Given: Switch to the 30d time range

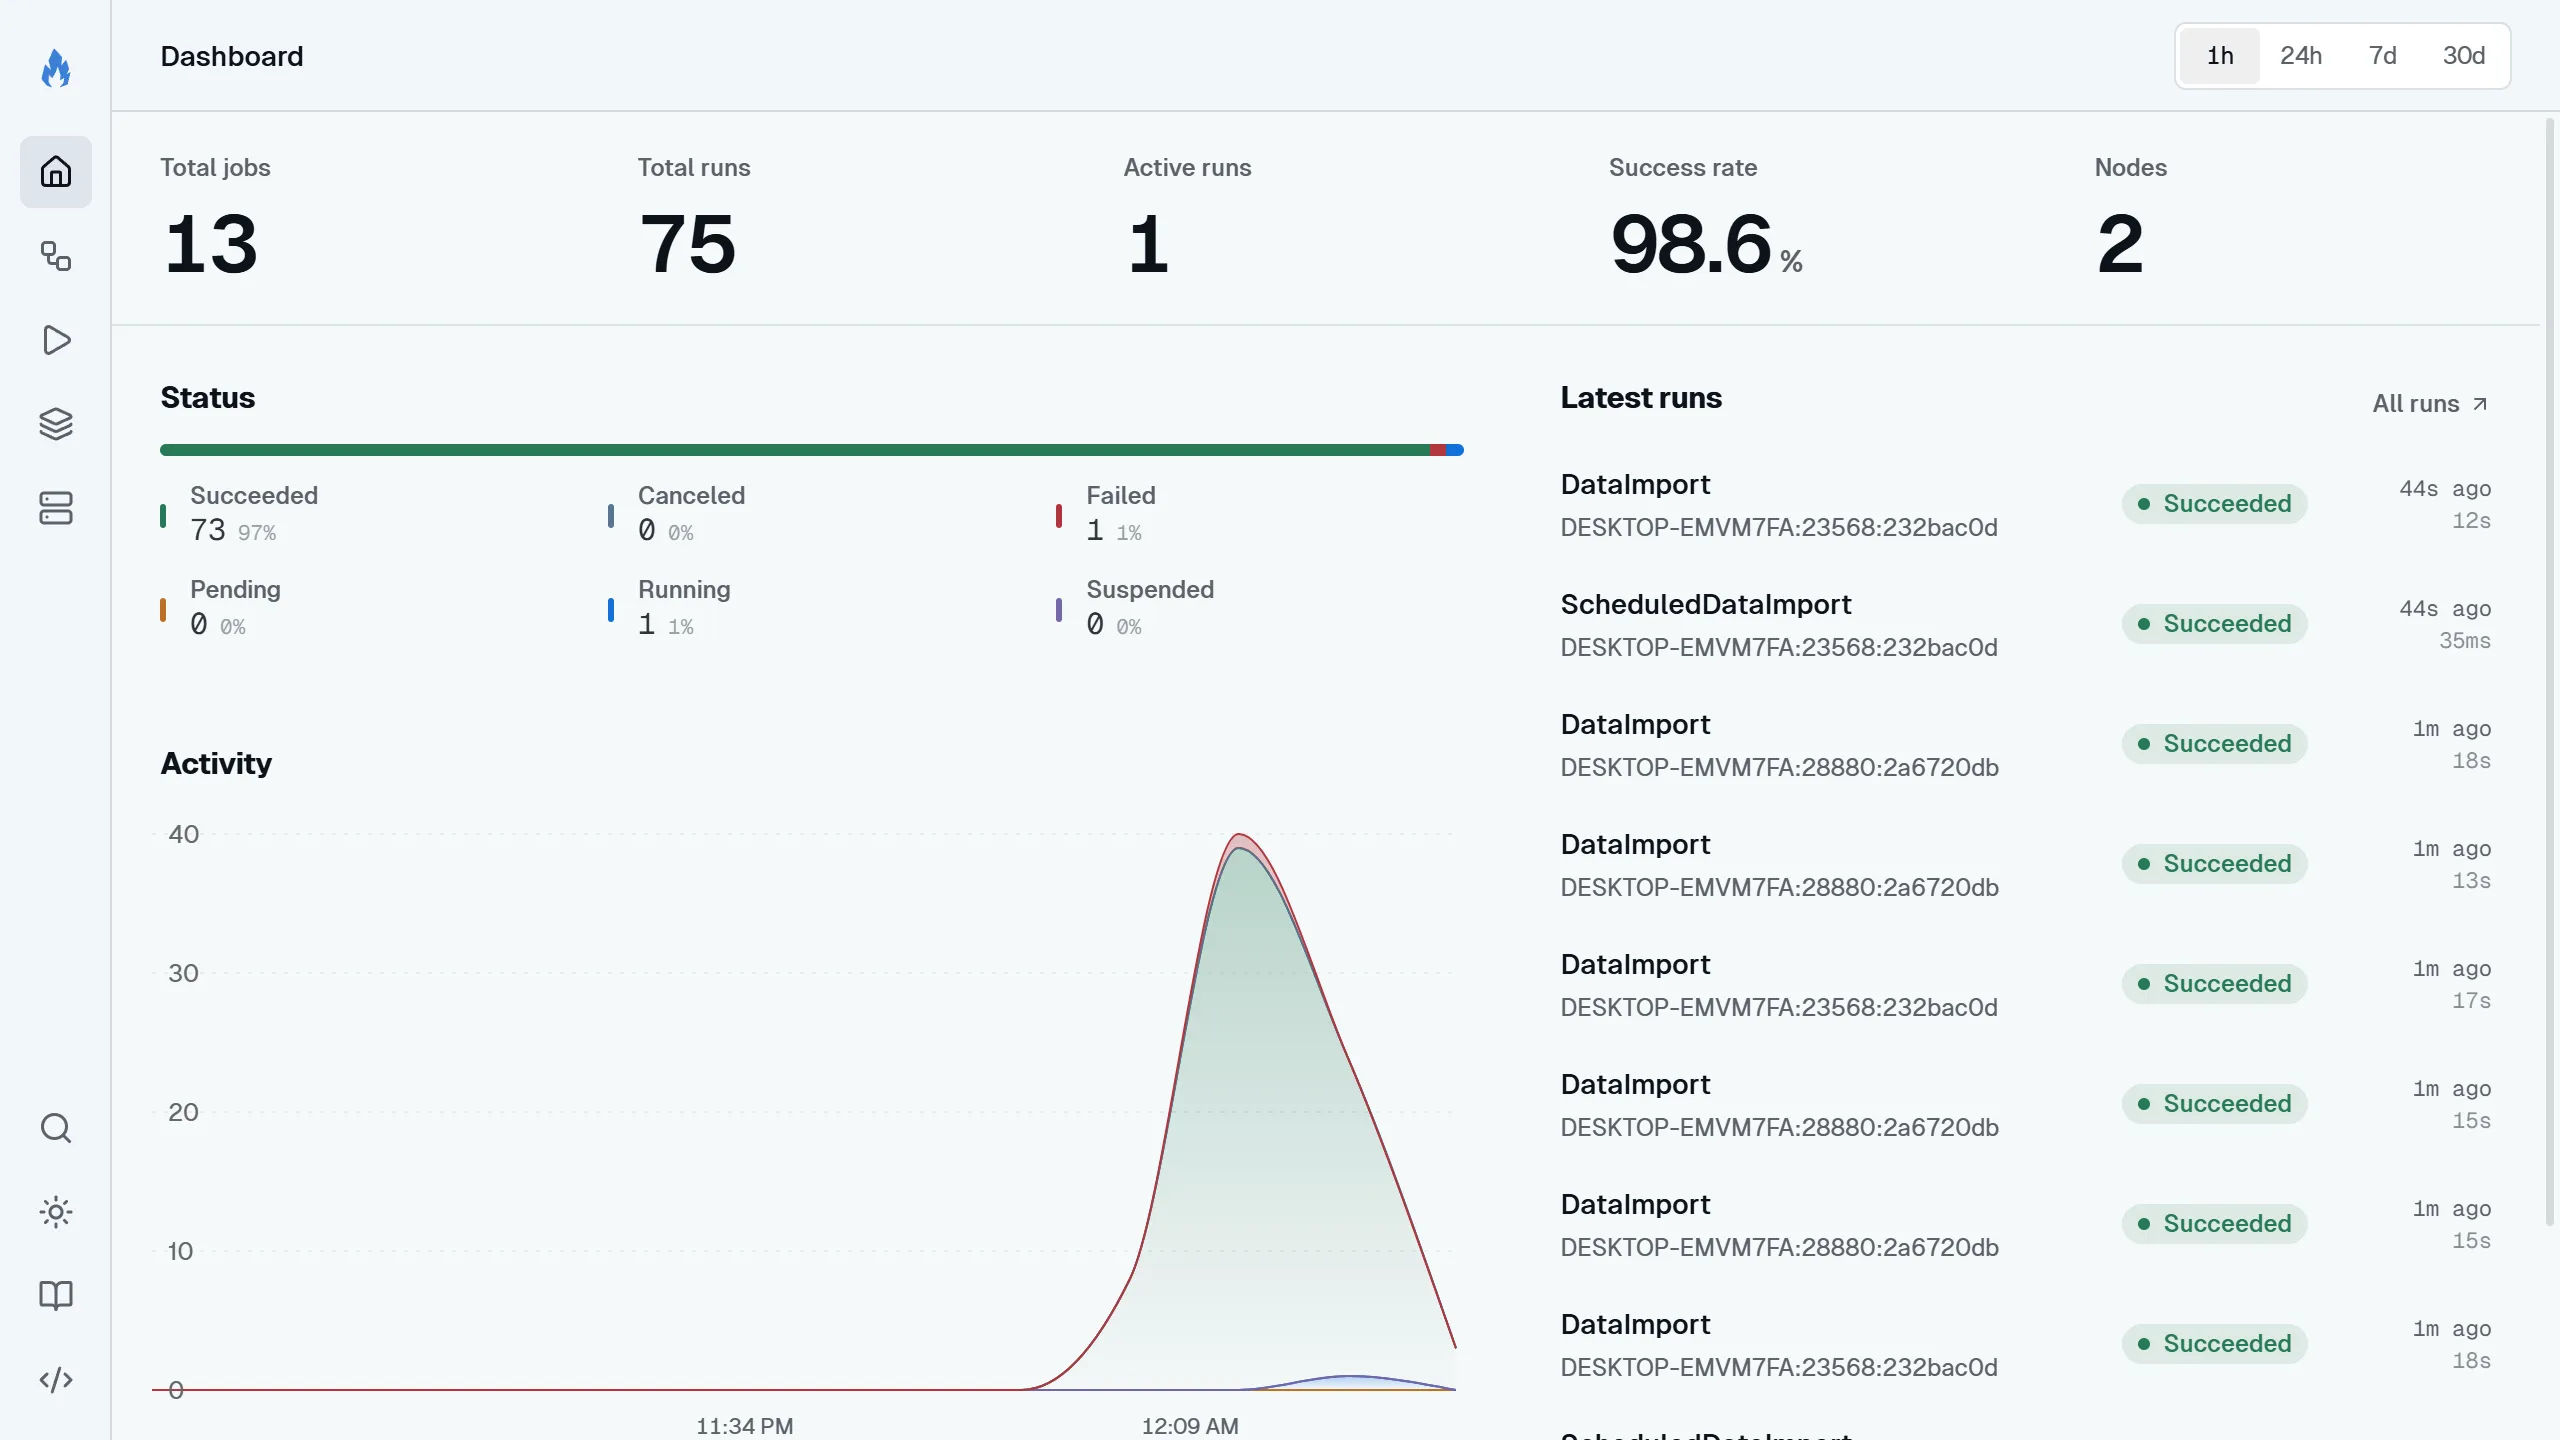Looking at the screenshot, I should pyautogui.click(x=2464, y=56).
